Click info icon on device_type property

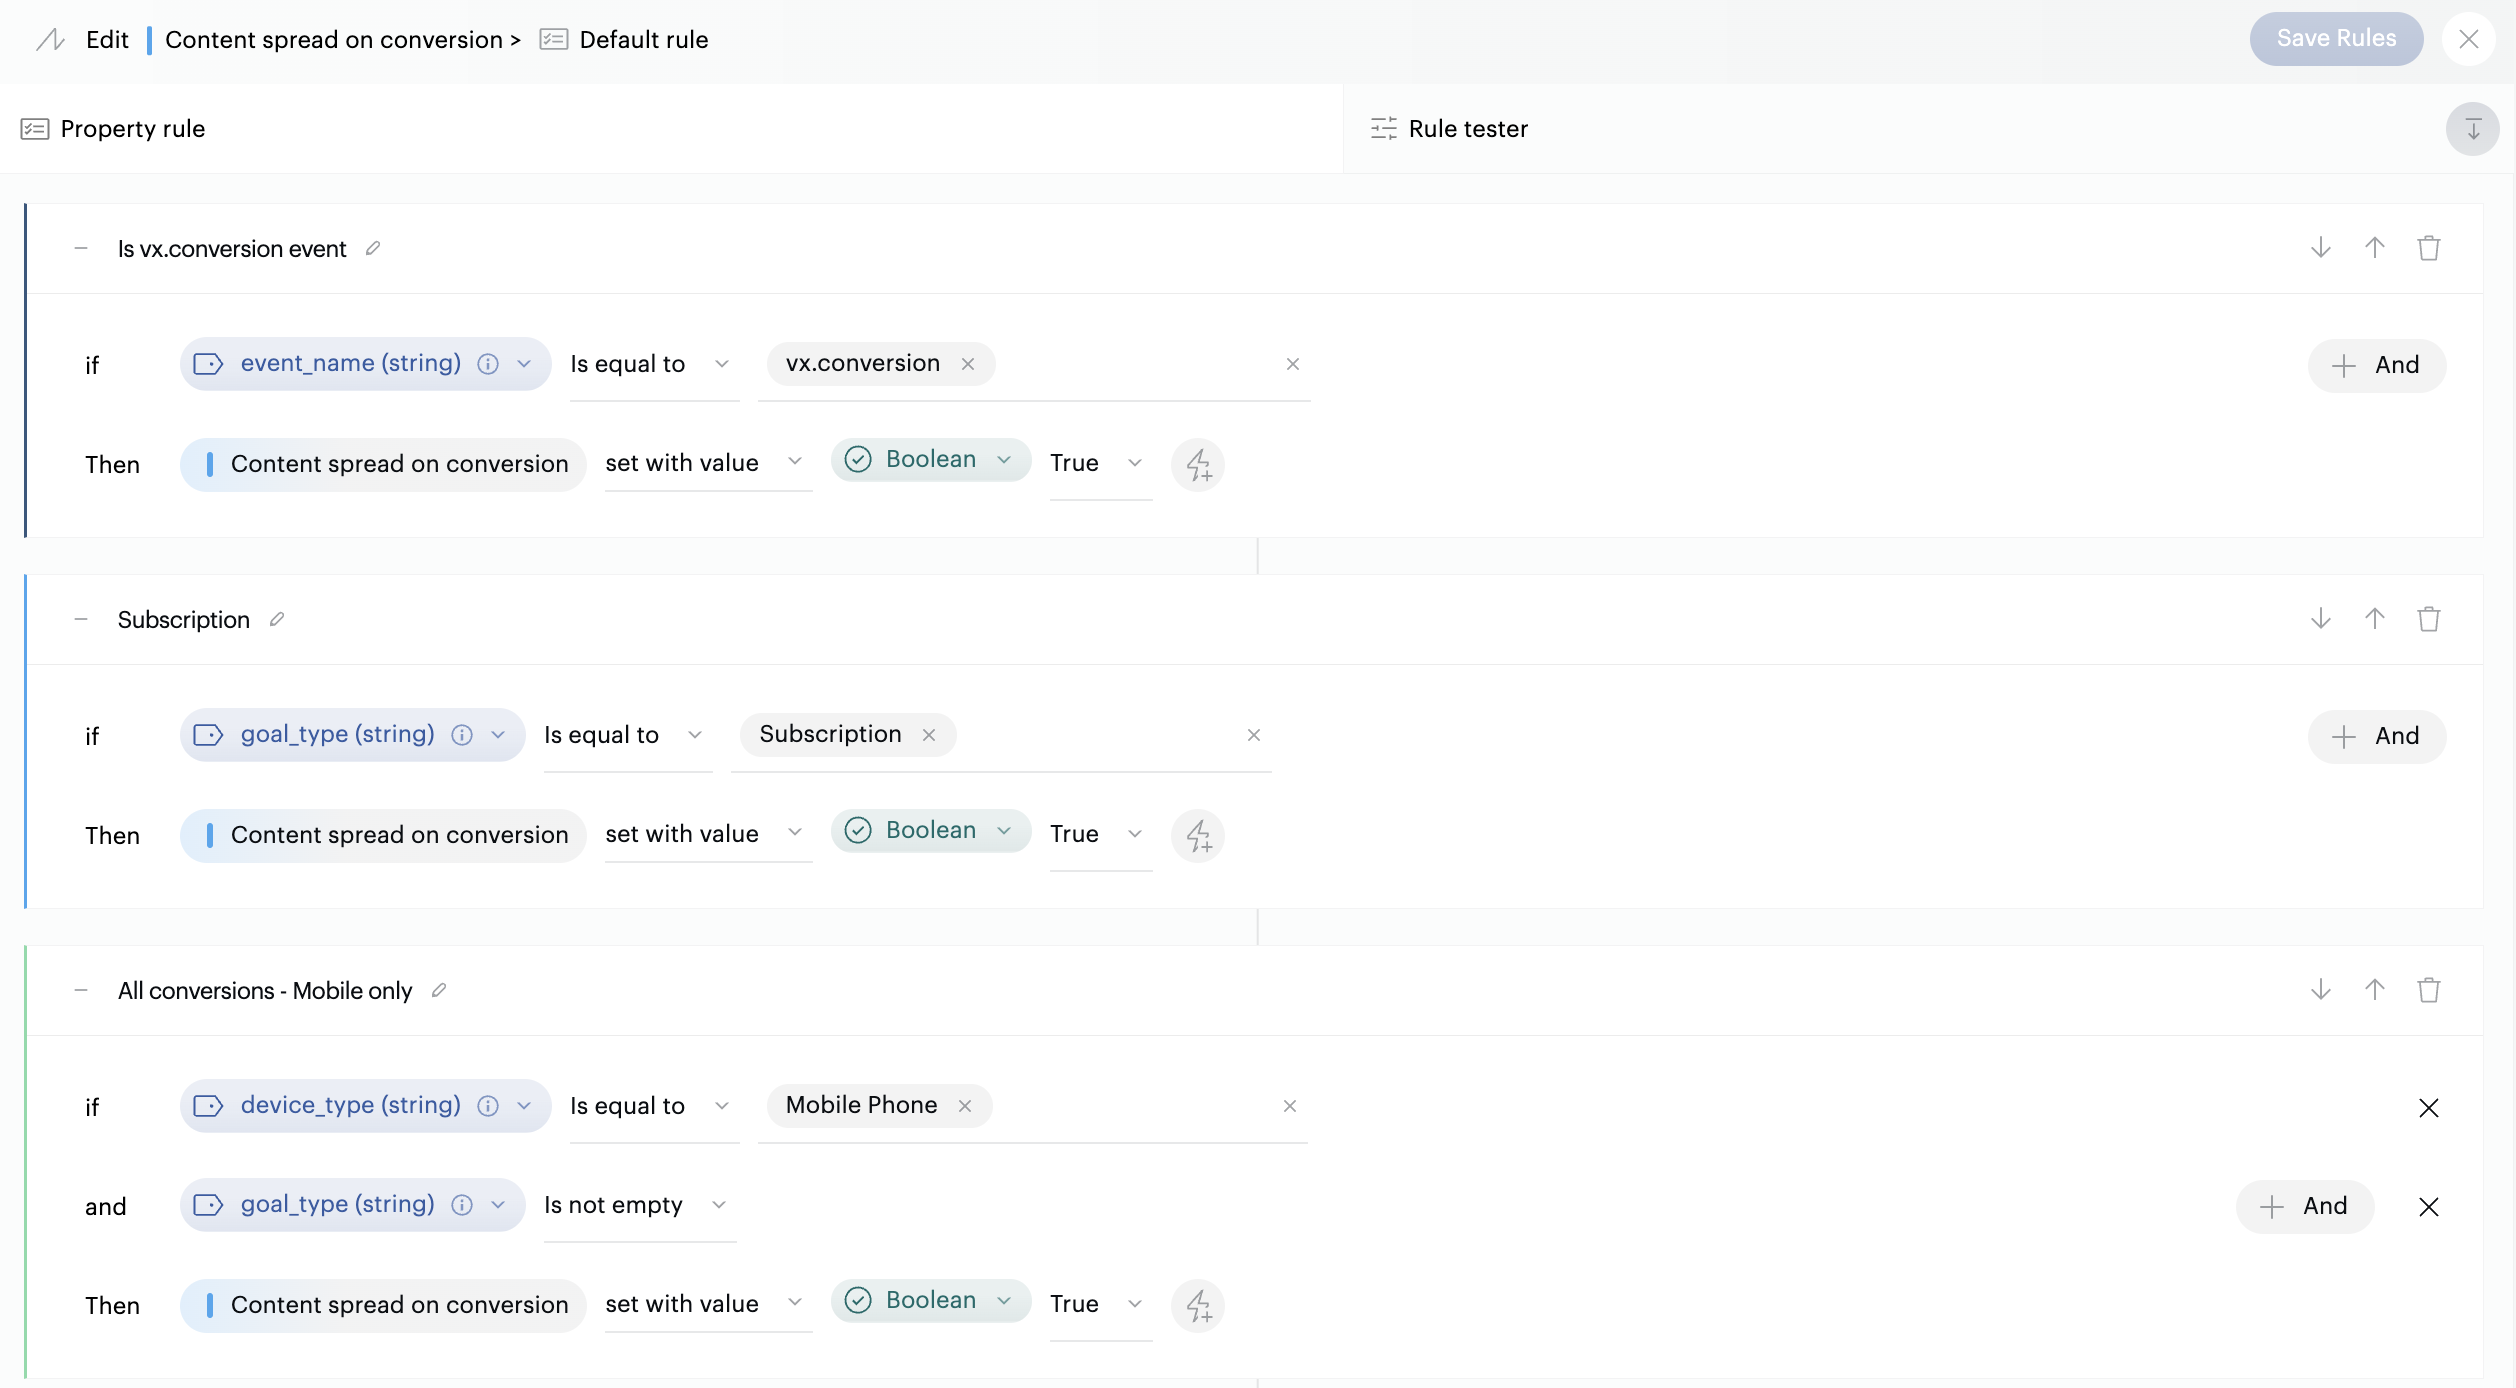coord(487,1106)
